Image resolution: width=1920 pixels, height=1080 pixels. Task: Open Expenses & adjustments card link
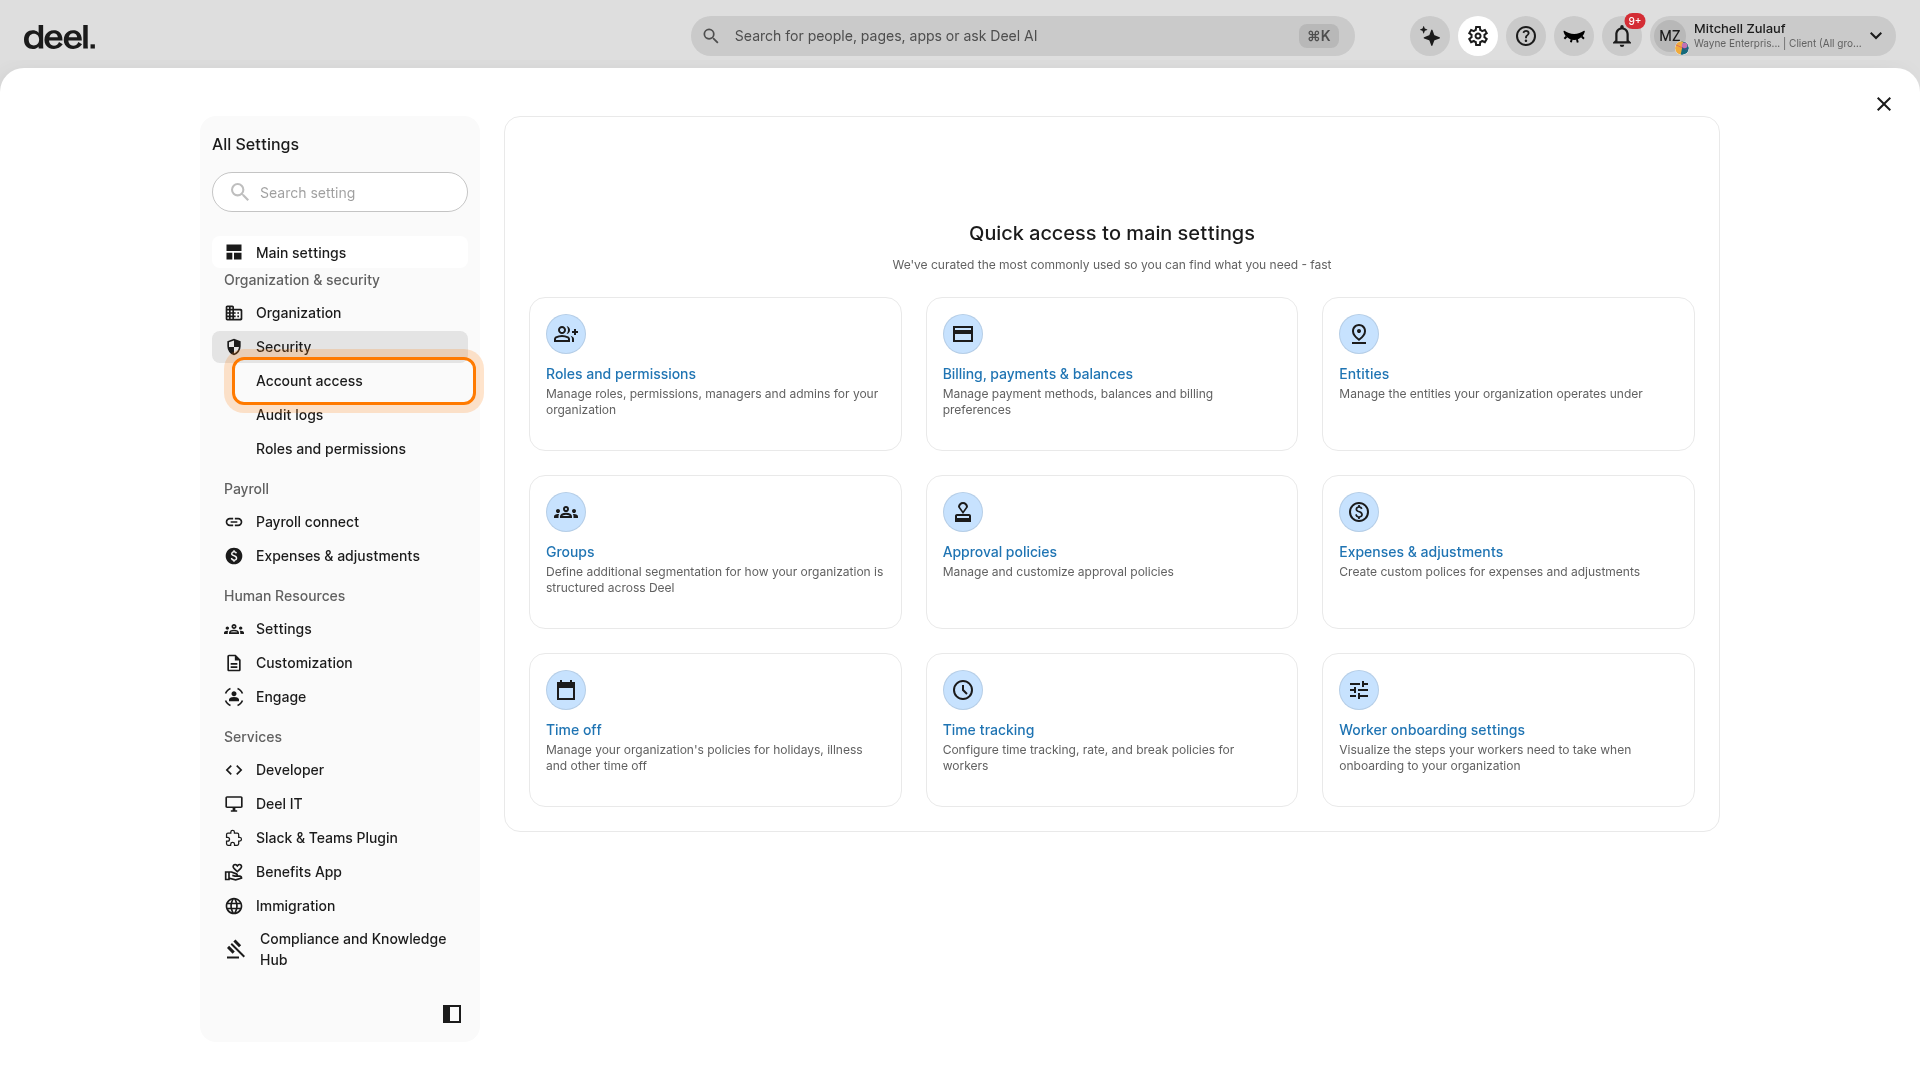click(x=1421, y=552)
